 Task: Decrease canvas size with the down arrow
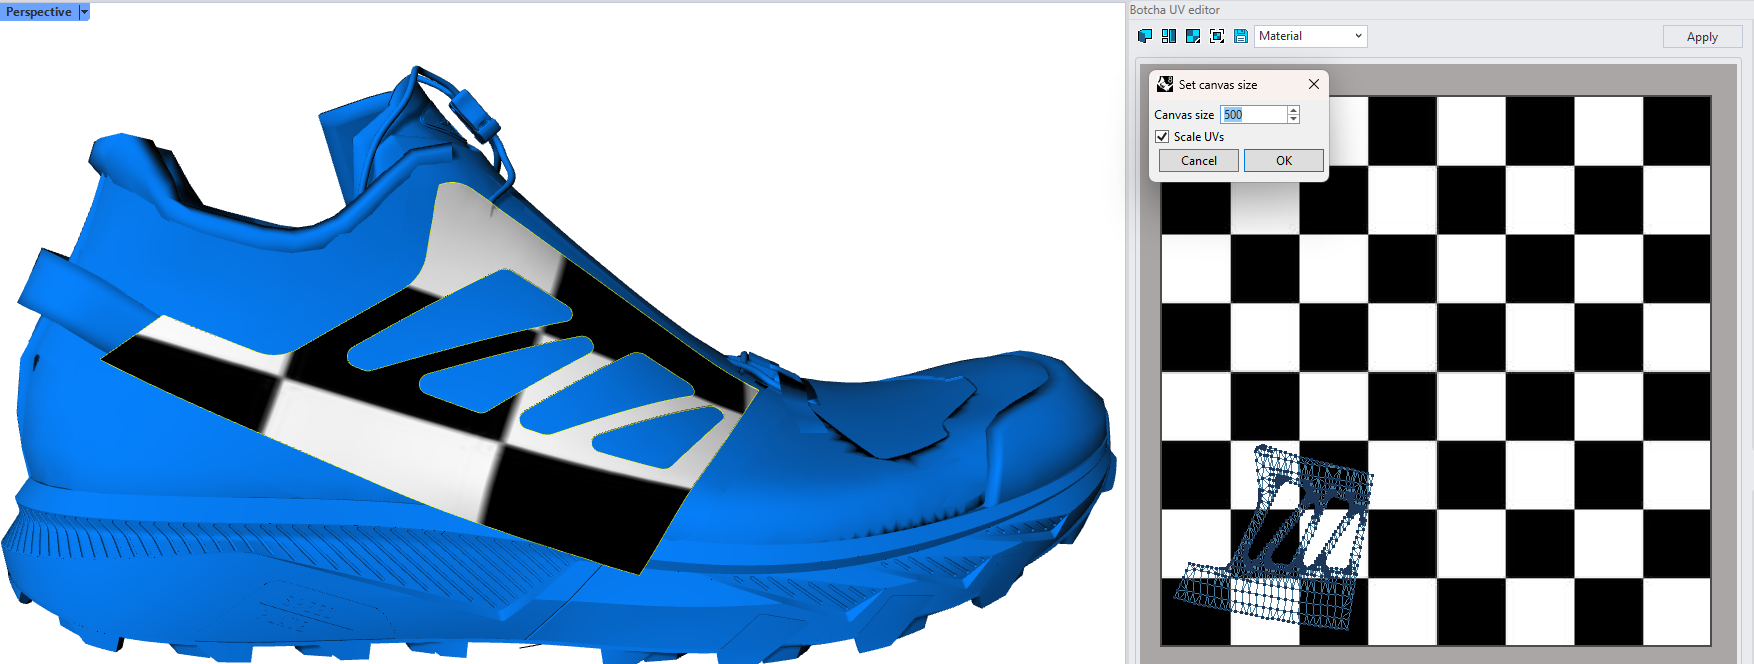[x=1293, y=119]
